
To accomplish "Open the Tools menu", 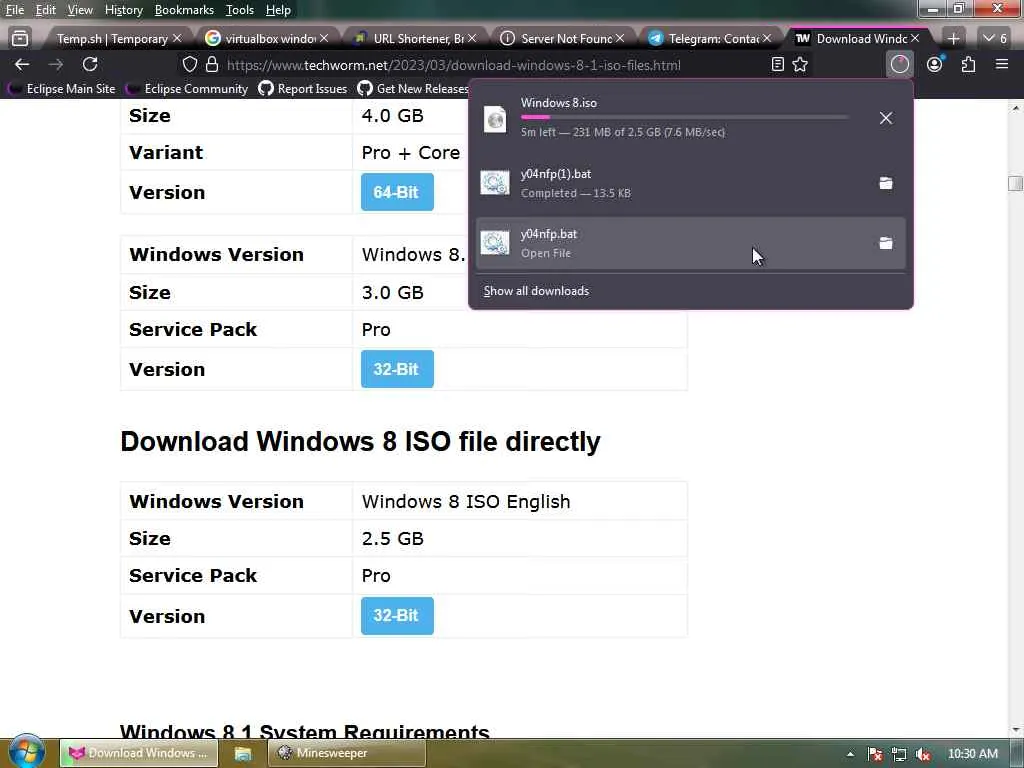I will 240,10.
